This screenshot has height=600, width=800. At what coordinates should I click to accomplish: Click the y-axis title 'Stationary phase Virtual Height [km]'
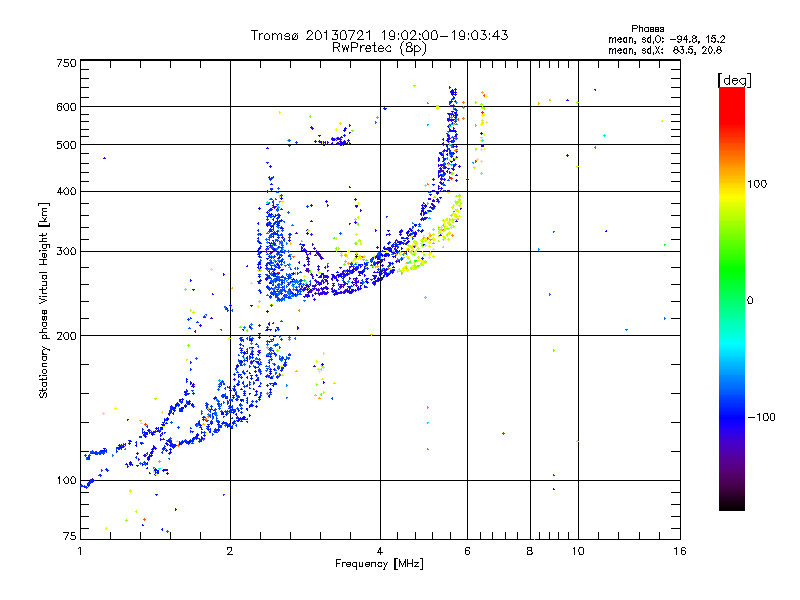pyautogui.click(x=44, y=301)
